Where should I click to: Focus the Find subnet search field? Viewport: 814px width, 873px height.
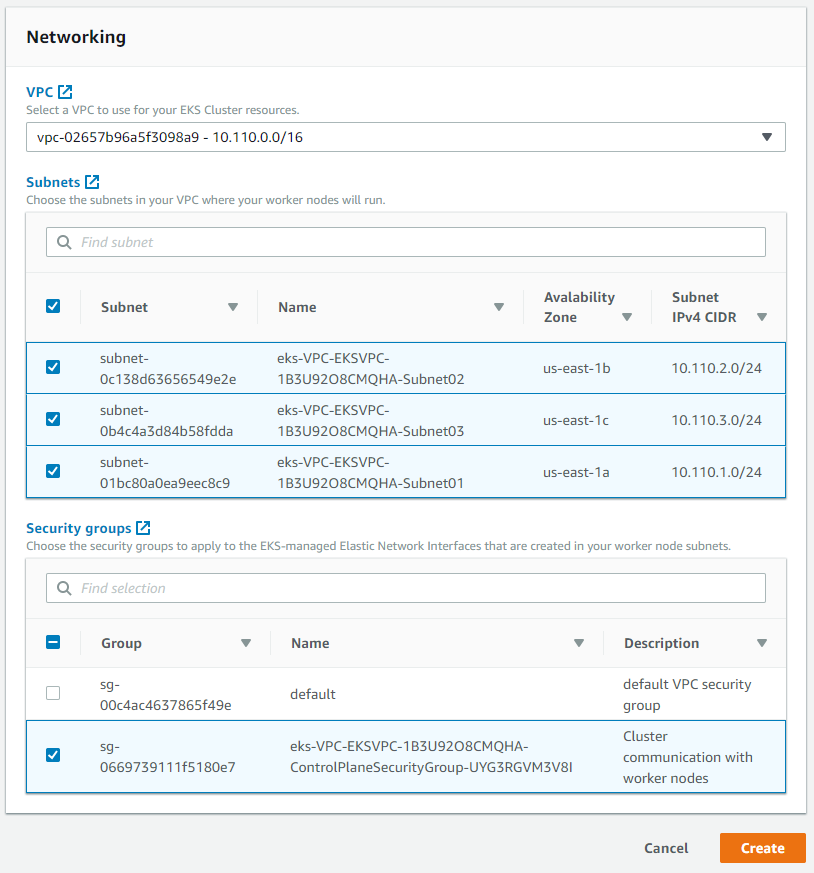tap(420, 242)
